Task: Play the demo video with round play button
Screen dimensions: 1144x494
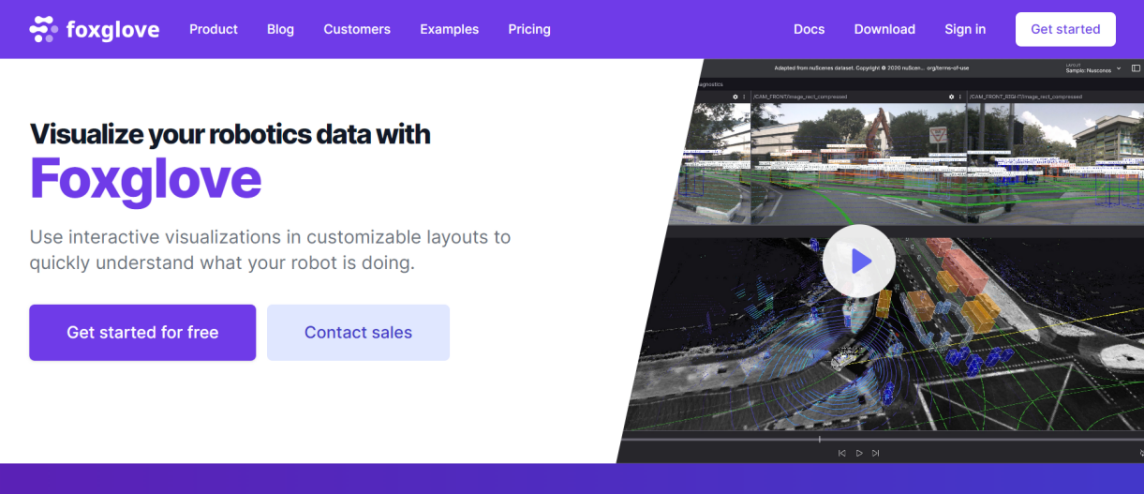Action: click(859, 260)
